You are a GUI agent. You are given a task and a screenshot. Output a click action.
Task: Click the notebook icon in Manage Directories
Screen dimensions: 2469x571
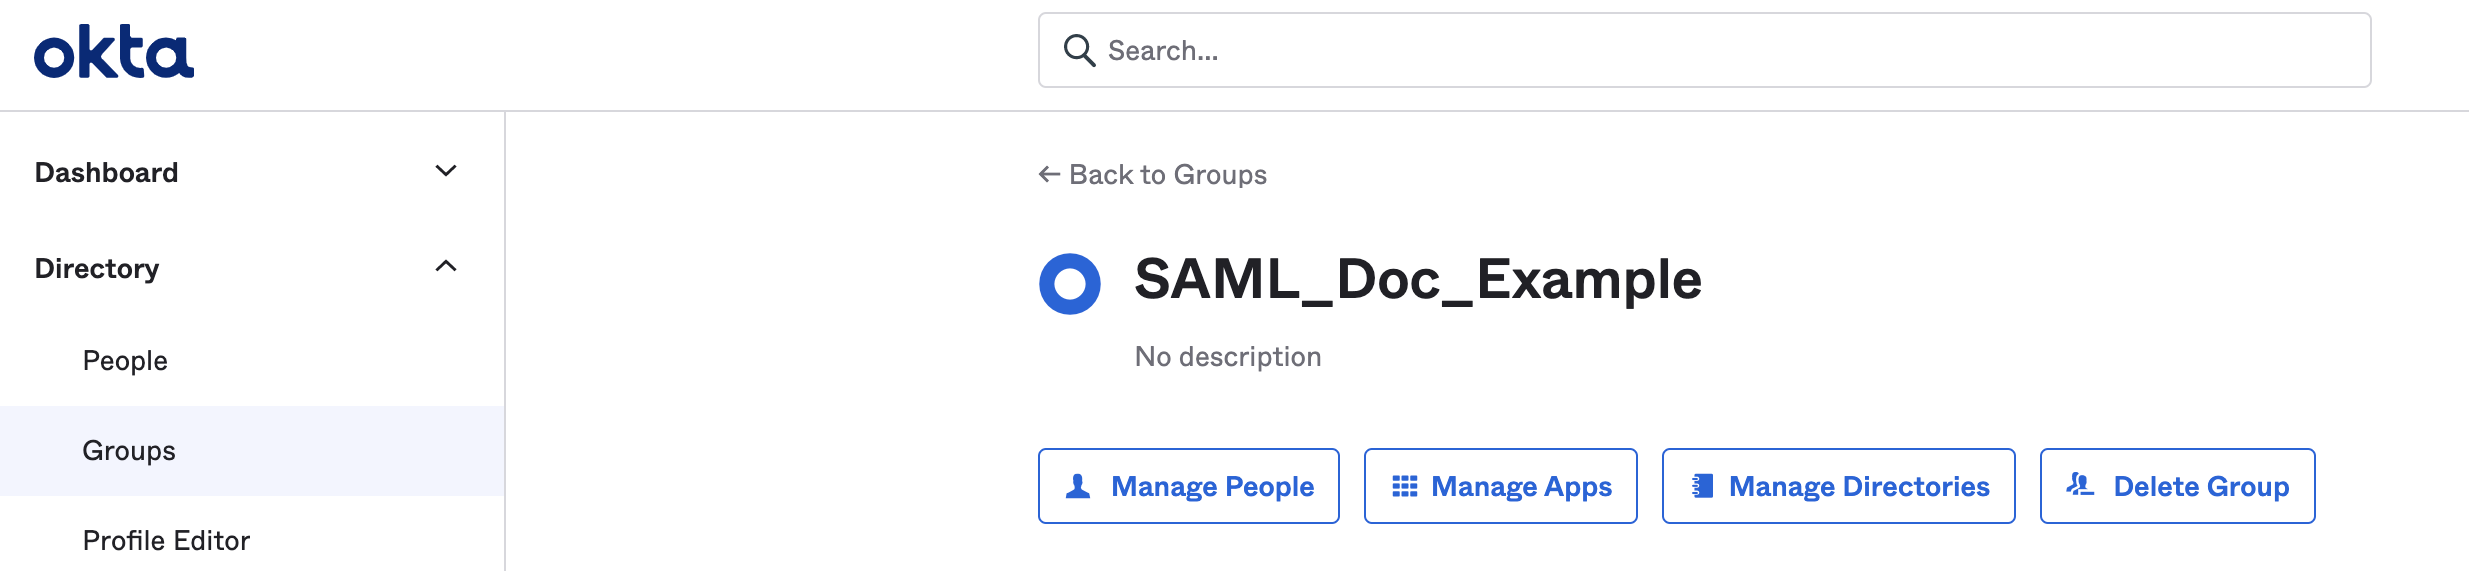coord(1702,486)
